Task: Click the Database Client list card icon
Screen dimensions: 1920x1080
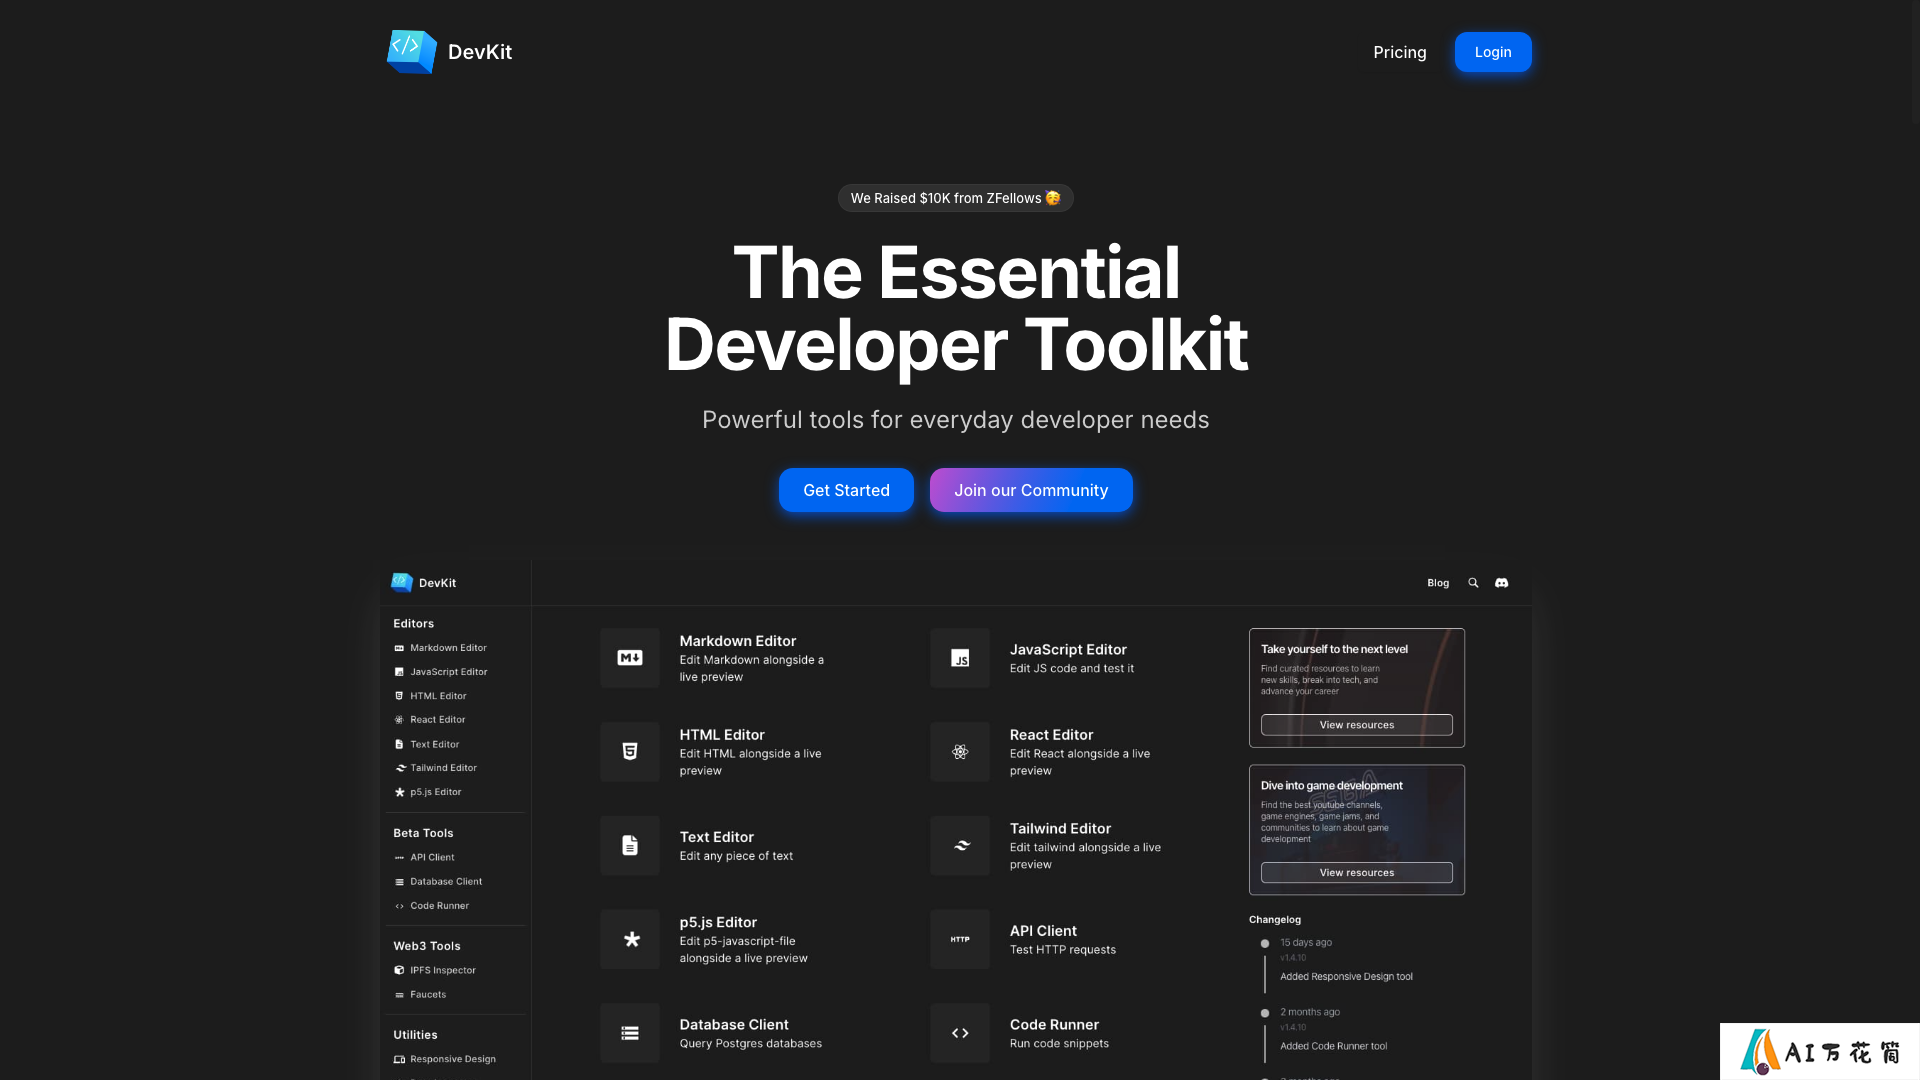Action: 630,1033
